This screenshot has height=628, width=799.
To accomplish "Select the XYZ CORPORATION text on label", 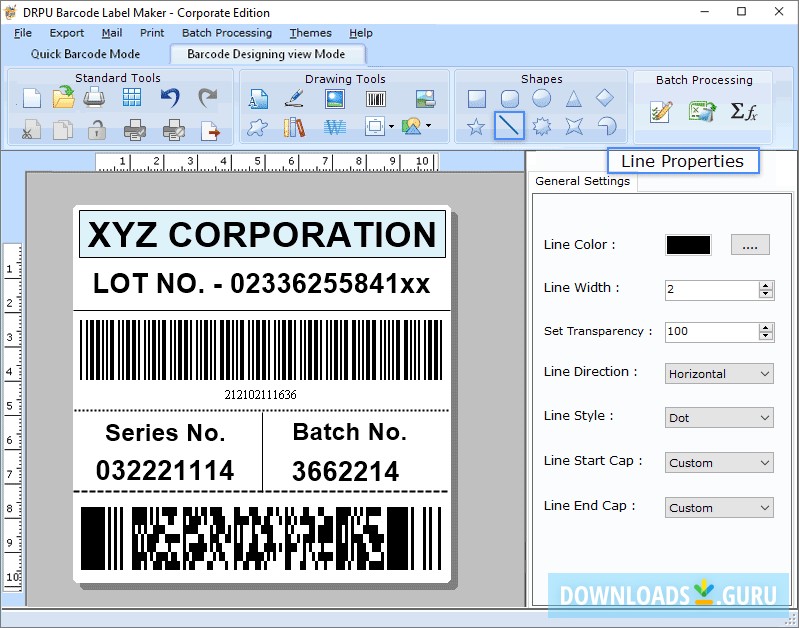I will pyautogui.click(x=262, y=234).
